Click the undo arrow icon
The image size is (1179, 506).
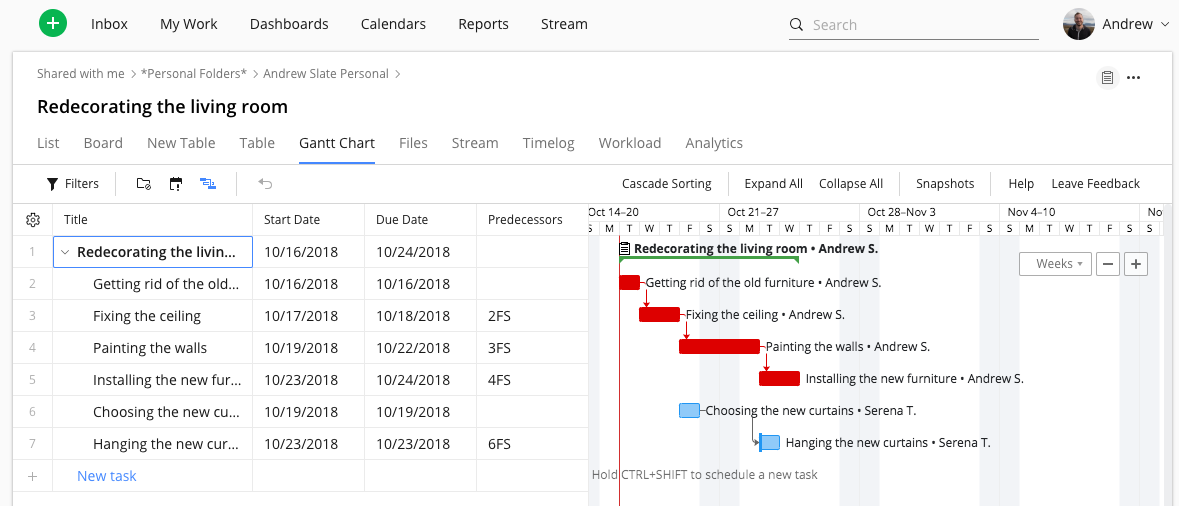pos(265,184)
